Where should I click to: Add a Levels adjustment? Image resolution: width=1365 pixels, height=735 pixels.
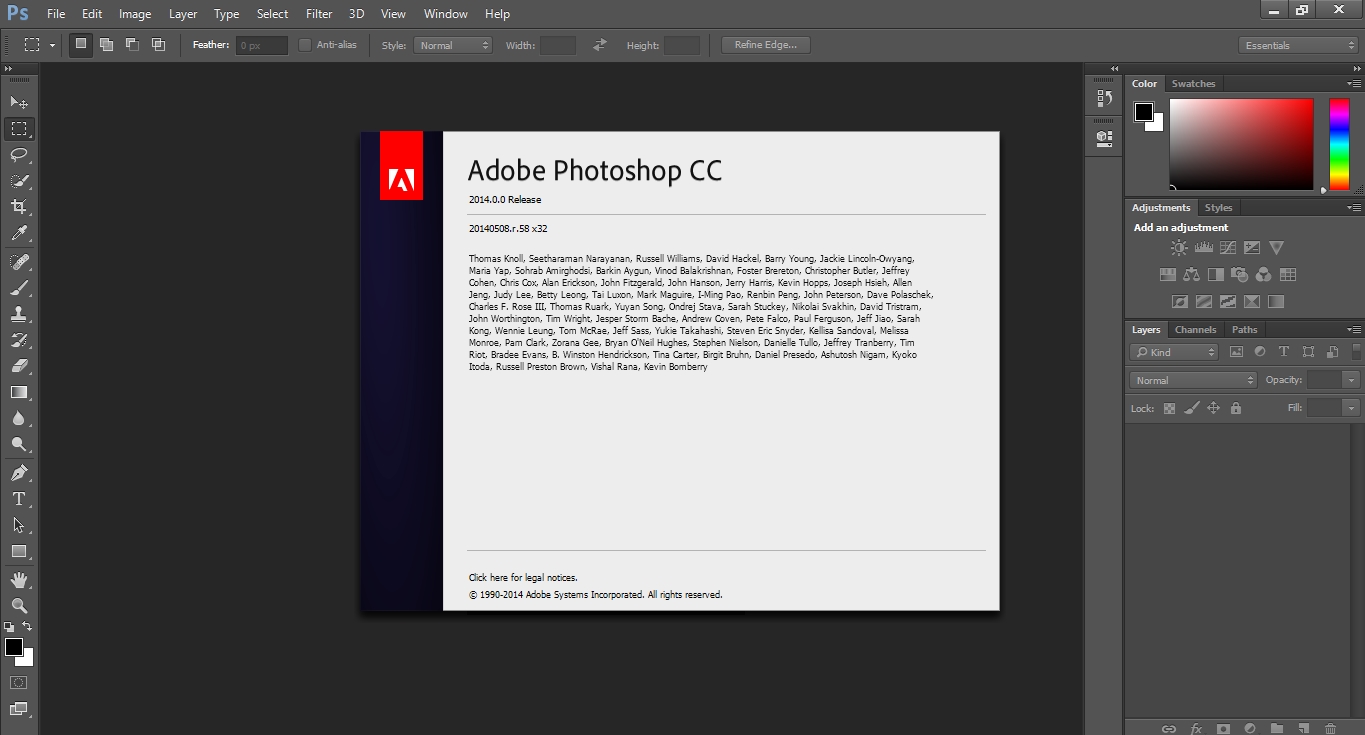pyautogui.click(x=1204, y=248)
